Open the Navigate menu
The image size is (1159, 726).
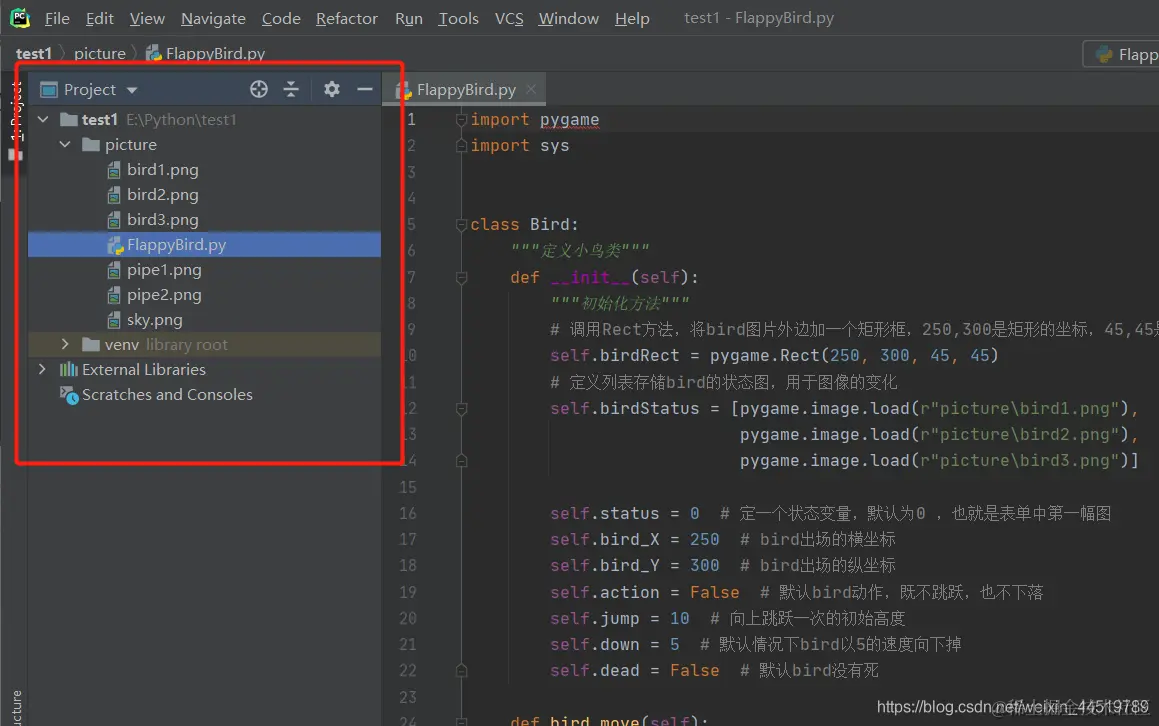tap(213, 18)
